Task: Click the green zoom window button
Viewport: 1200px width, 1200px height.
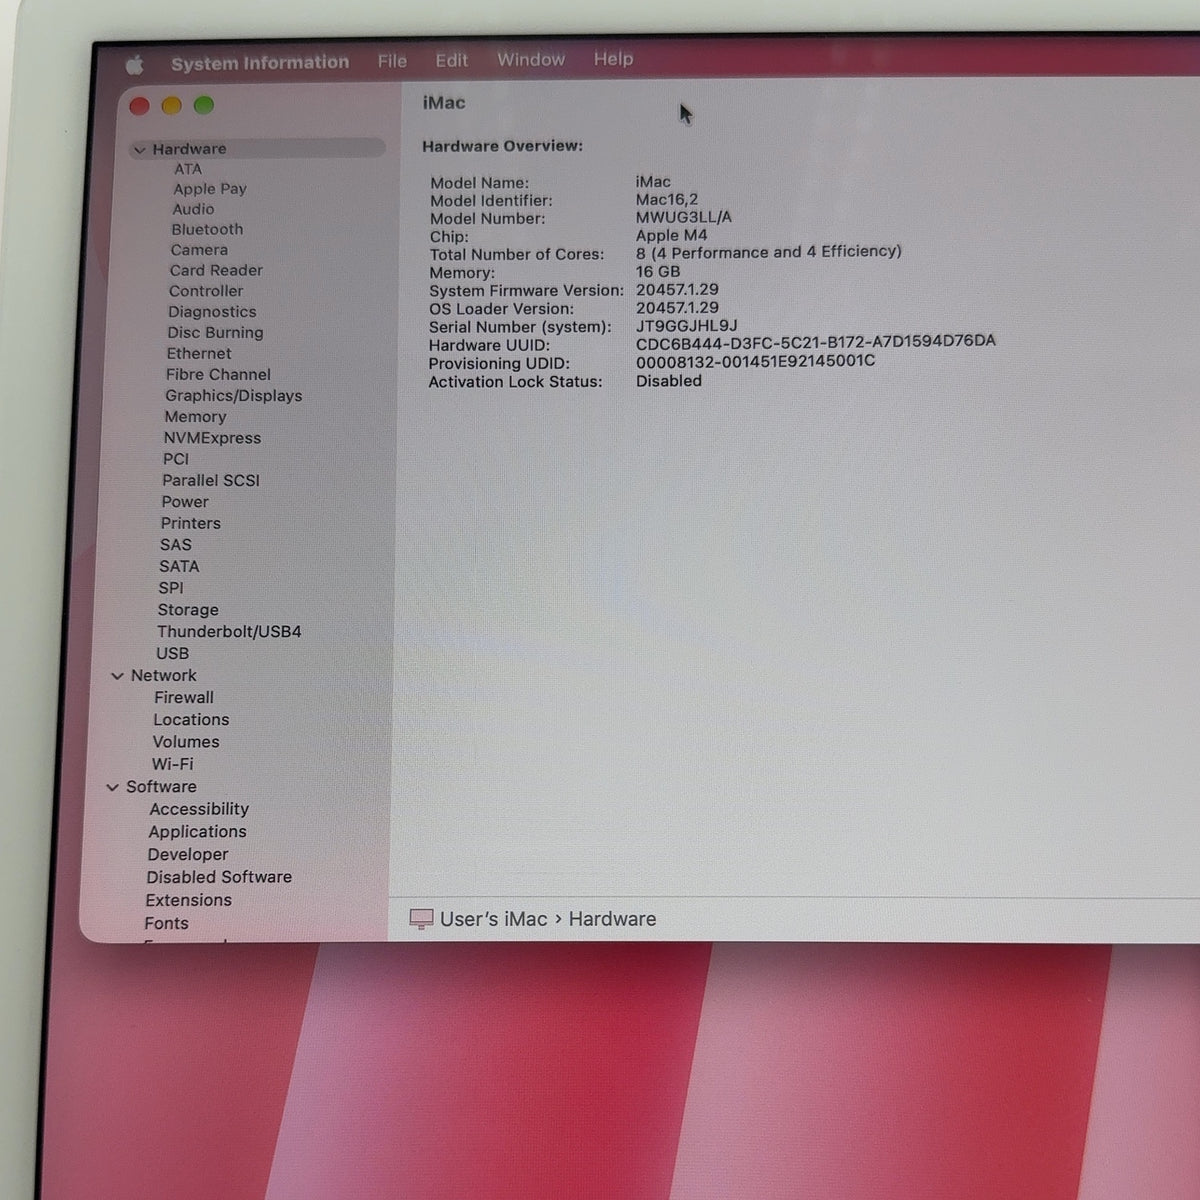Action: [x=204, y=105]
